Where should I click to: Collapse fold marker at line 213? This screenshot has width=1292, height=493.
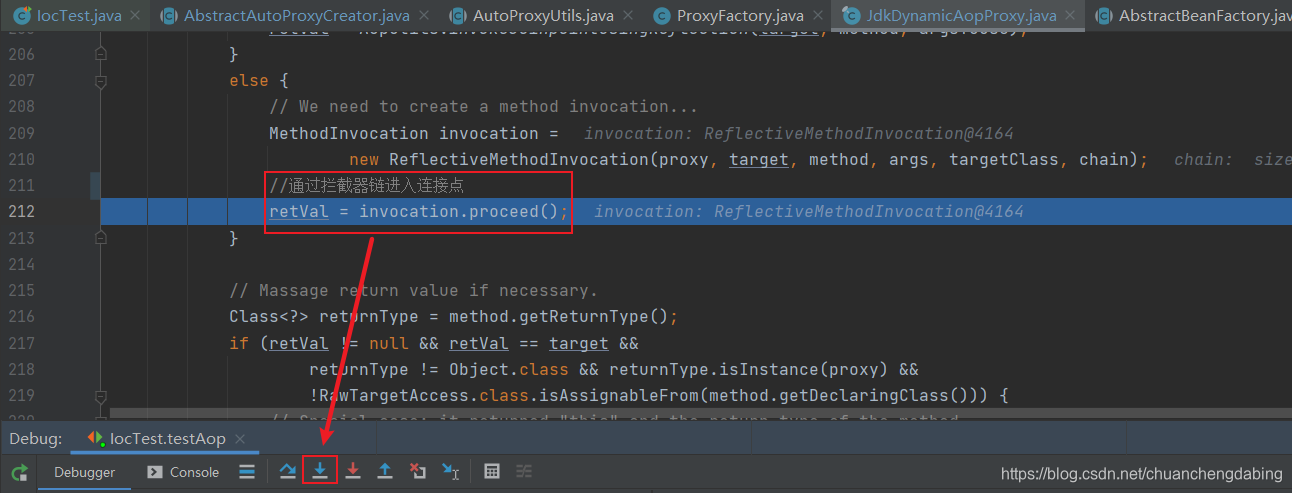tap(101, 238)
